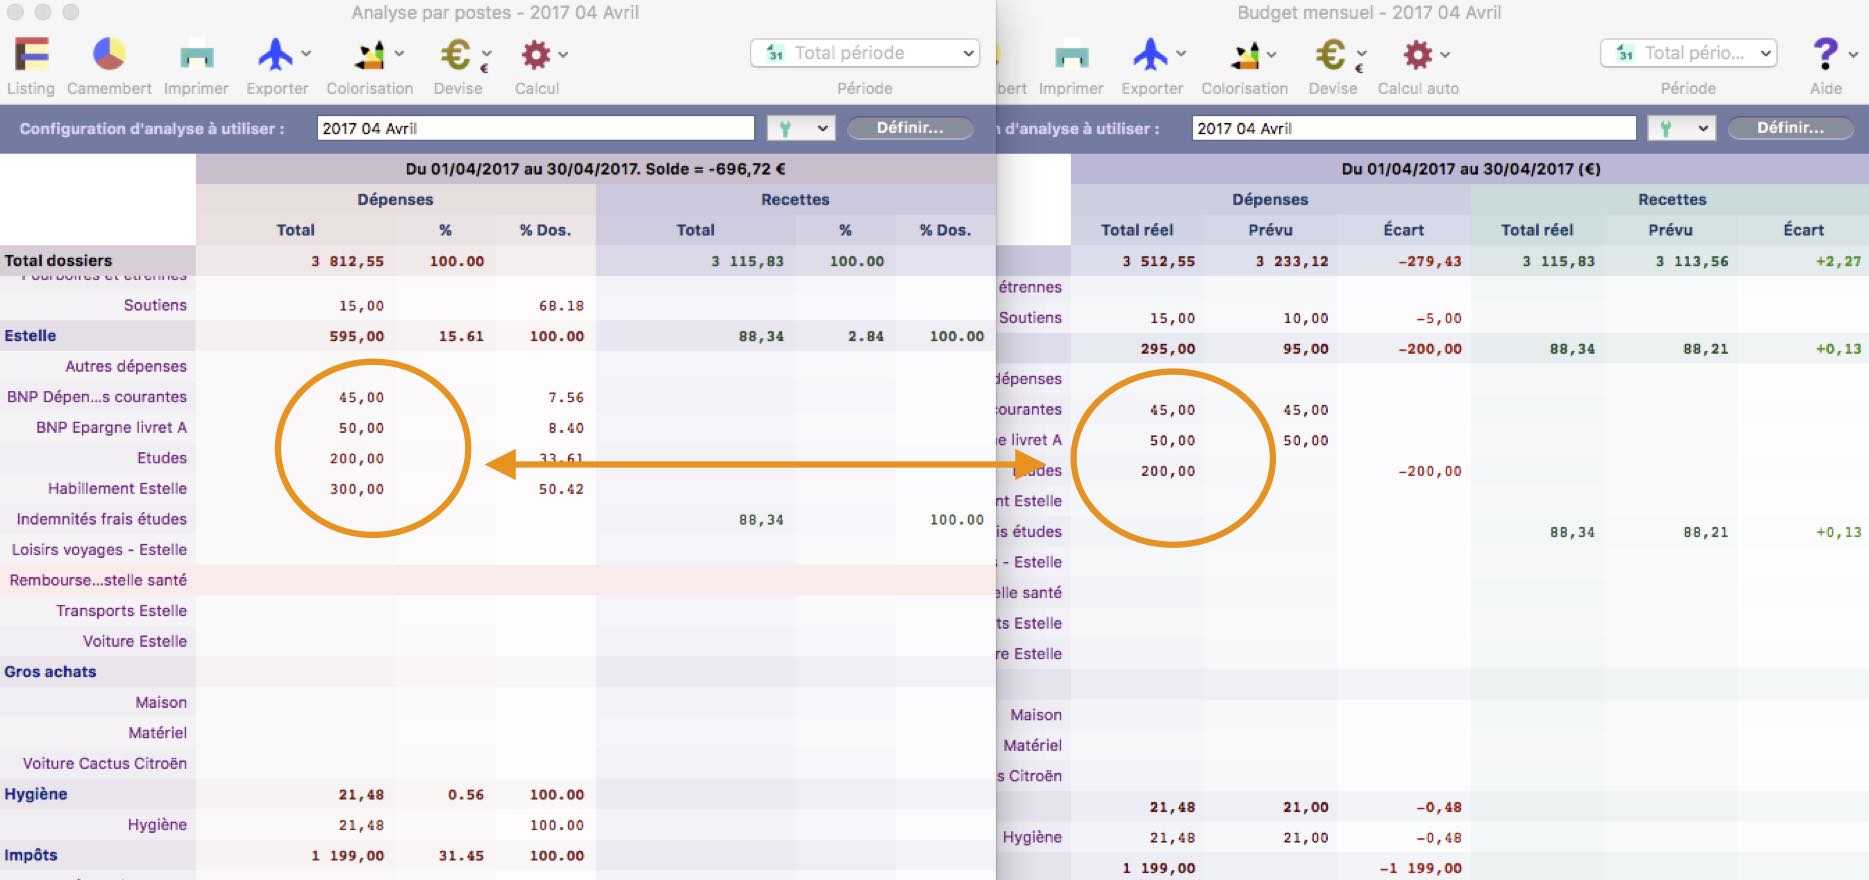Expand Colorisation arrow in Analyse window
The width and height of the screenshot is (1869, 880).
(399, 54)
